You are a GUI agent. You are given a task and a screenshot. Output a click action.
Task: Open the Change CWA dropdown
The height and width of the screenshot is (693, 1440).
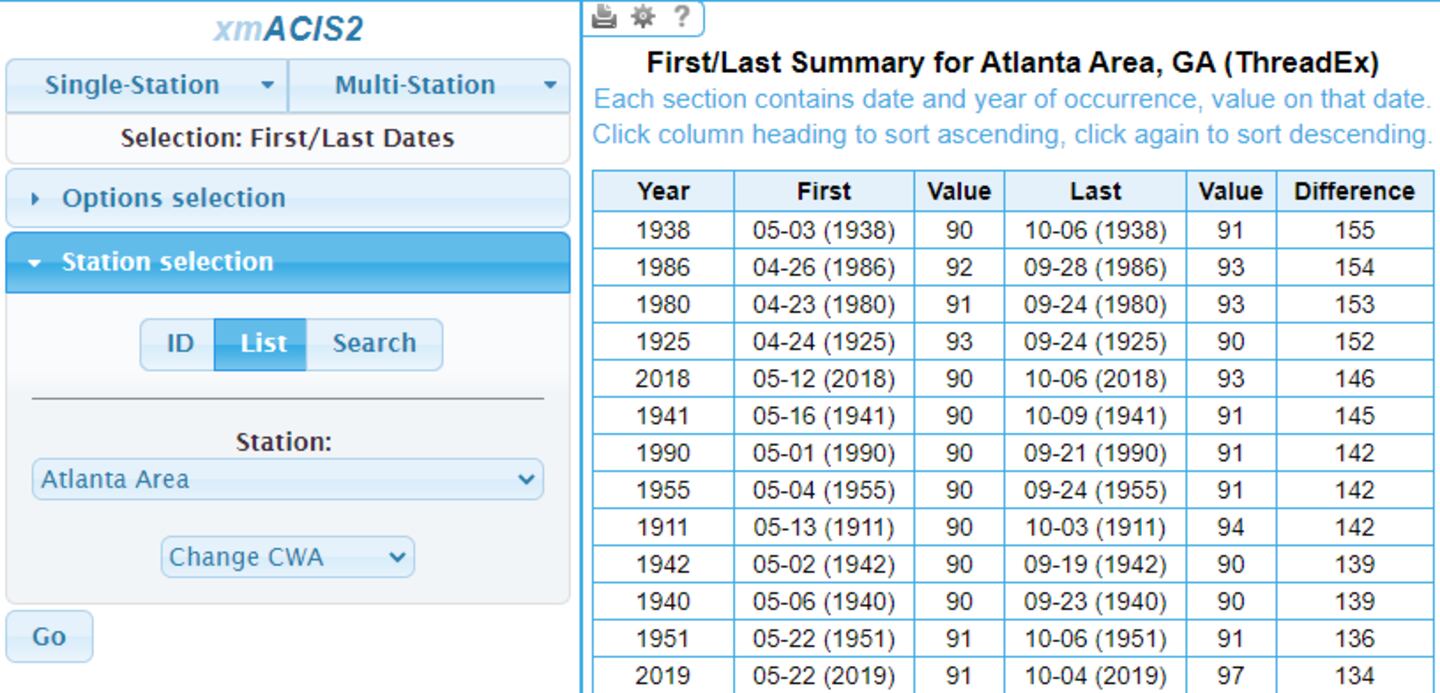[287, 557]
